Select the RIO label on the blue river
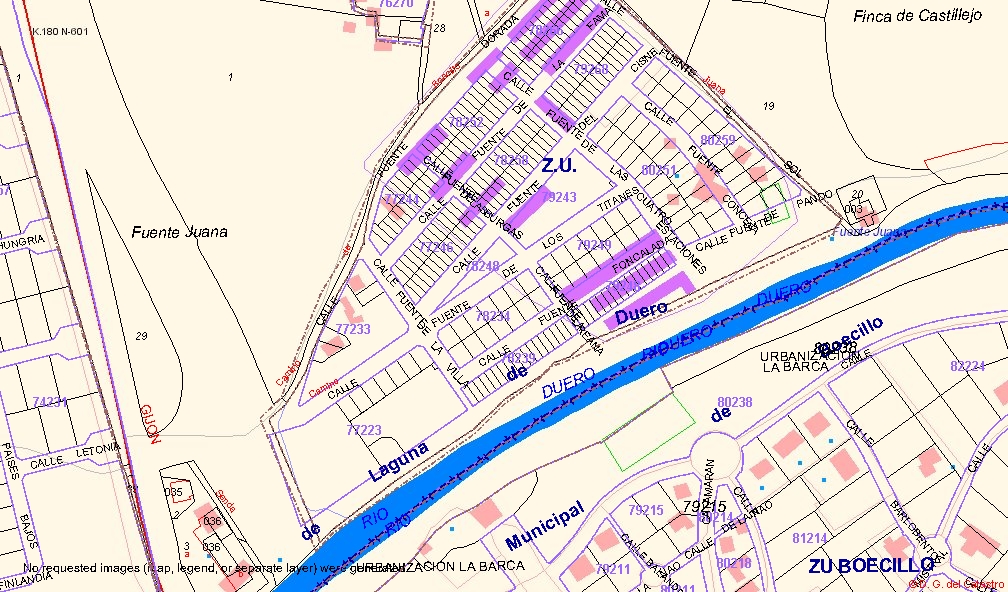Screen dimensions: 1008x592 click(374, 520)
